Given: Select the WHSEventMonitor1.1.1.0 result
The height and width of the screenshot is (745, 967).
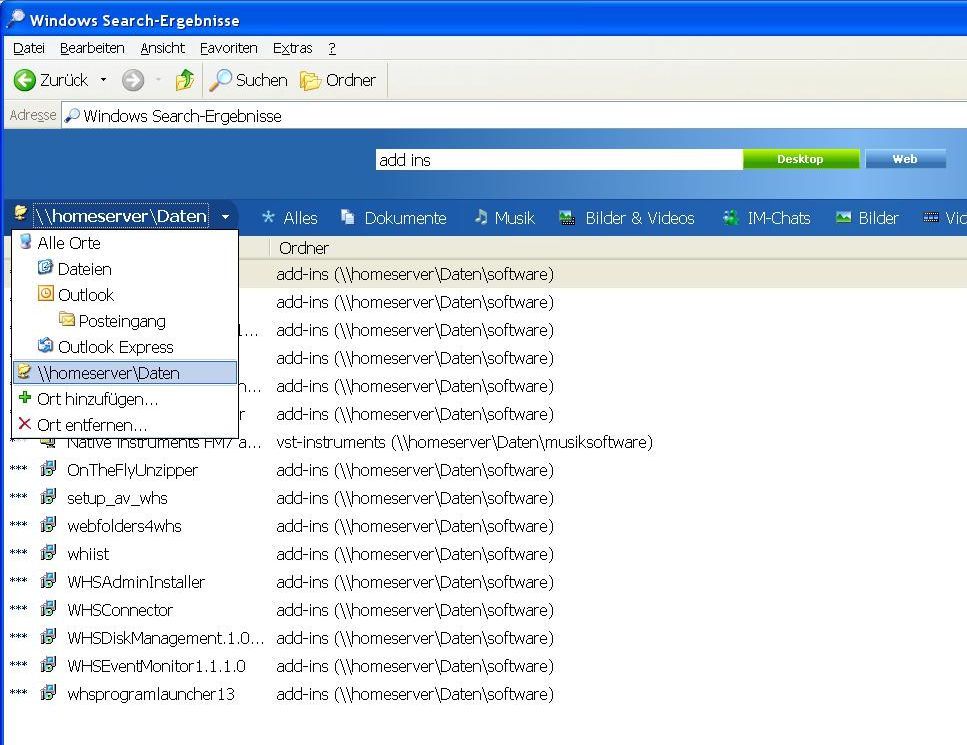Looking at the screenshot, I should [156, 666].
